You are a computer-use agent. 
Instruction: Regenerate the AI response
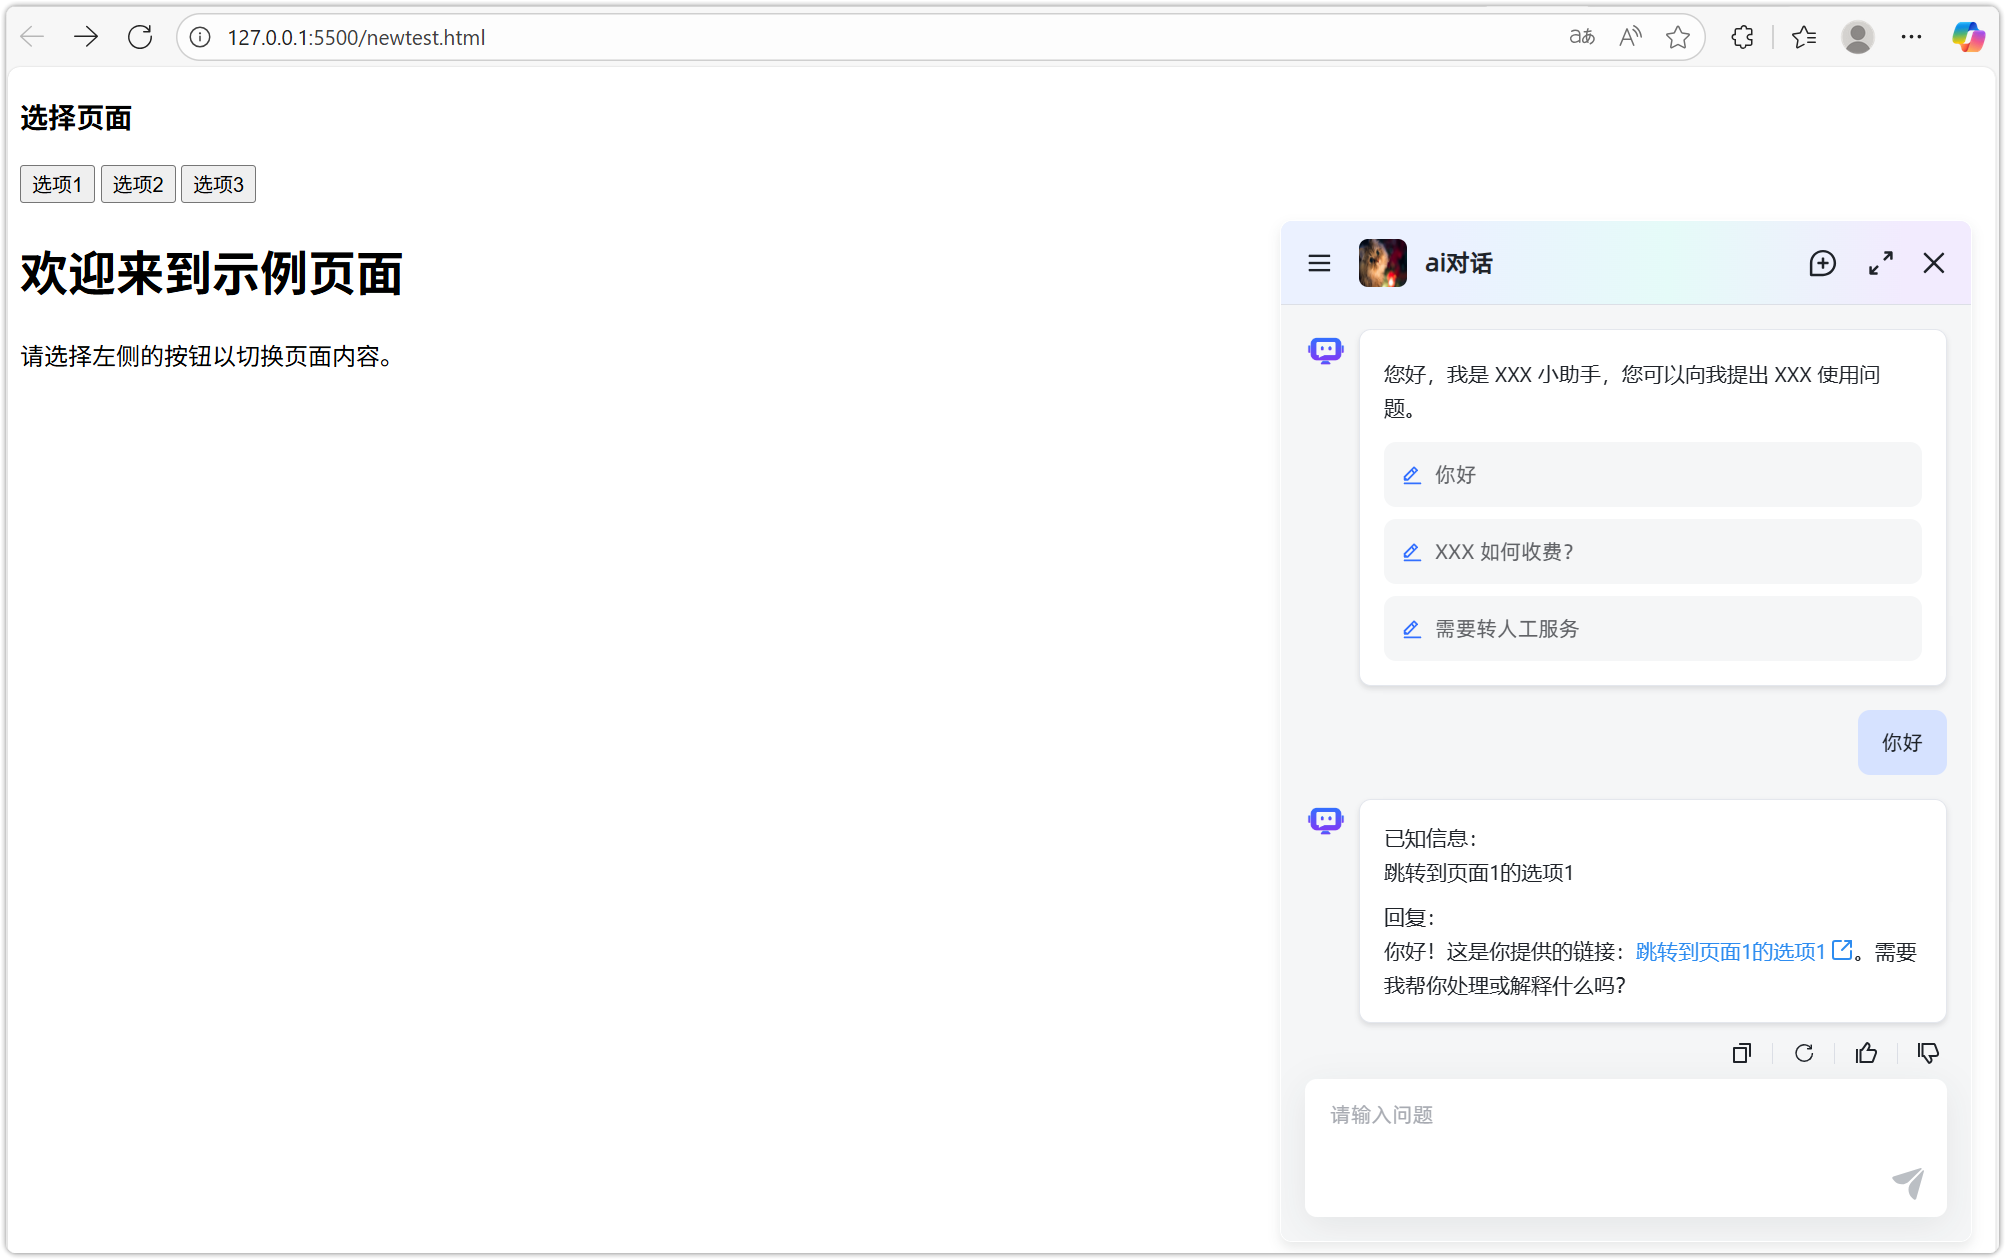pos(1804,1053)
